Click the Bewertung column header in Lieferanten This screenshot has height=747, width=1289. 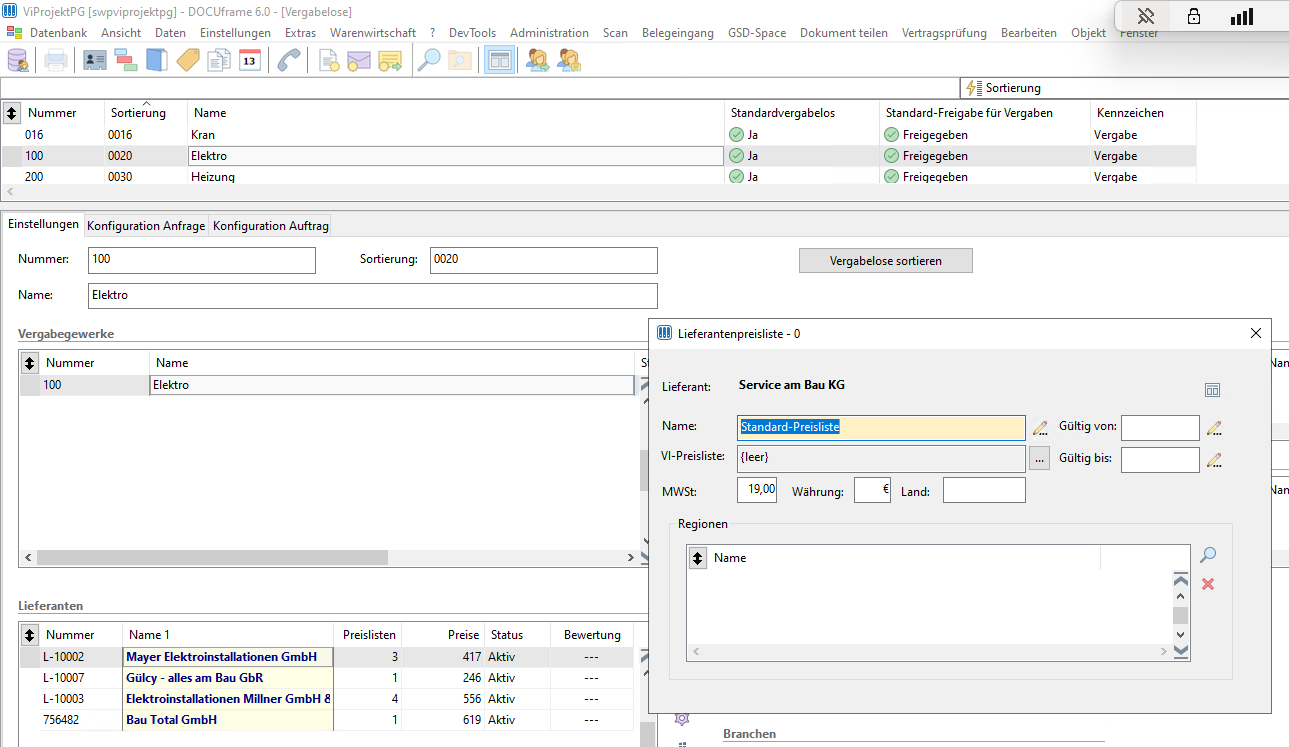click(592, 635)
